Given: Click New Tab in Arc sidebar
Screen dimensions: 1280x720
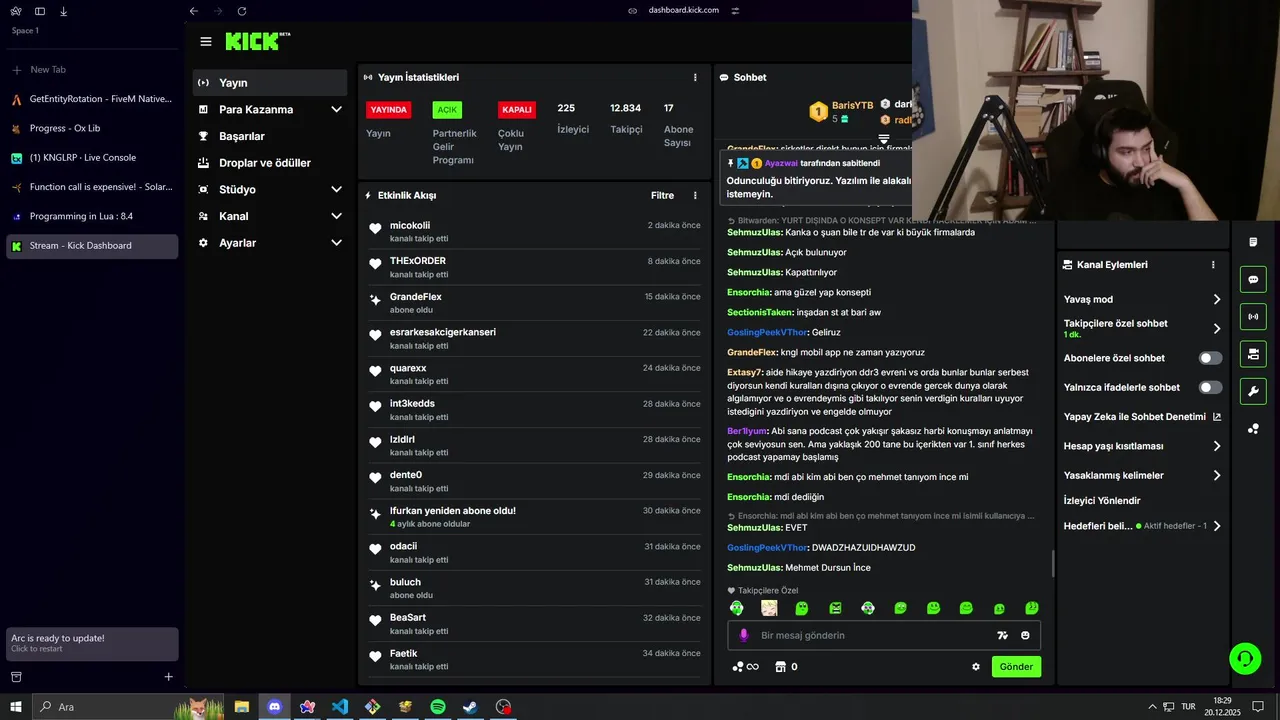Looking at the screenshot, I should click(92, 70).
